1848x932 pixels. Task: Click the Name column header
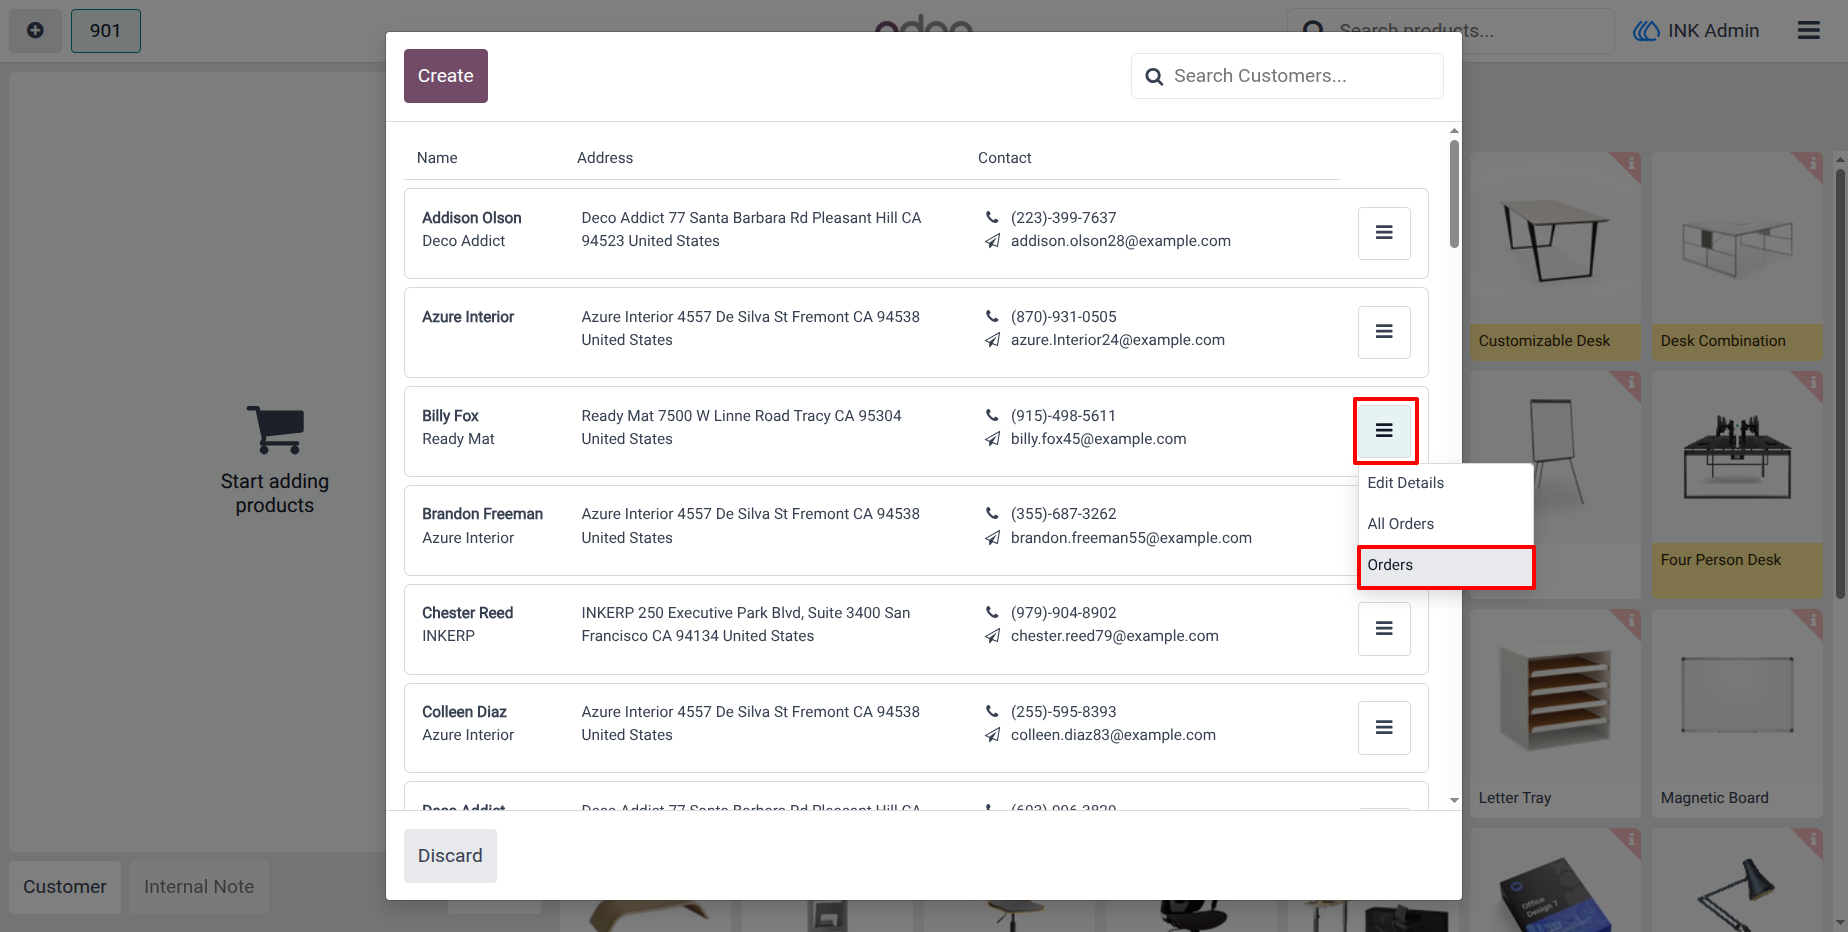(x=437, y=158)
